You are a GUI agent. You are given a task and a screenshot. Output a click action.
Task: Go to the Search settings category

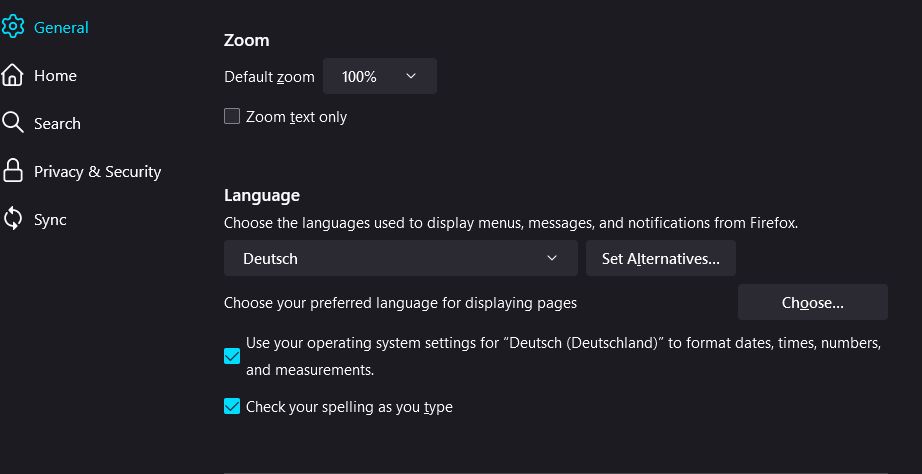click(x=57, y=123)
